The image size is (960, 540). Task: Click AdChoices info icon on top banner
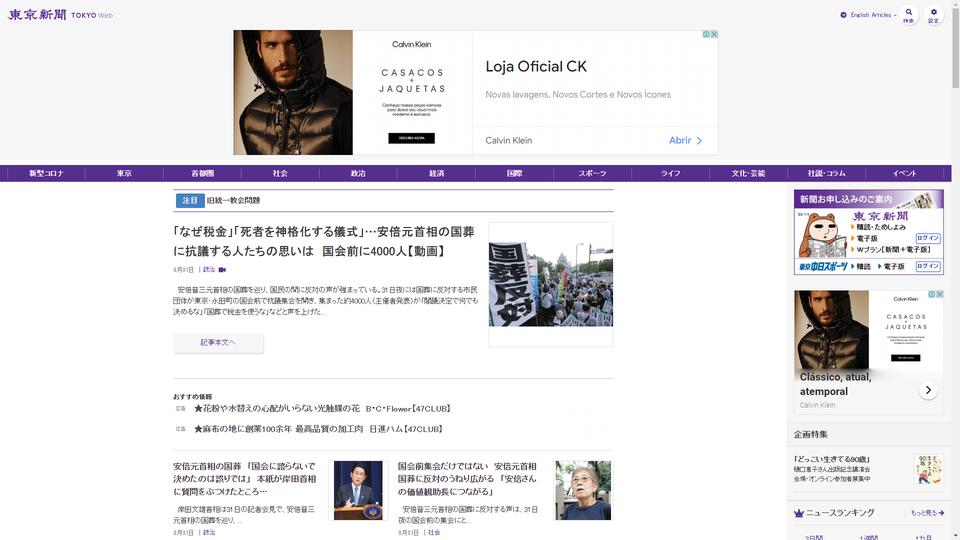click(x=706, y=34)
